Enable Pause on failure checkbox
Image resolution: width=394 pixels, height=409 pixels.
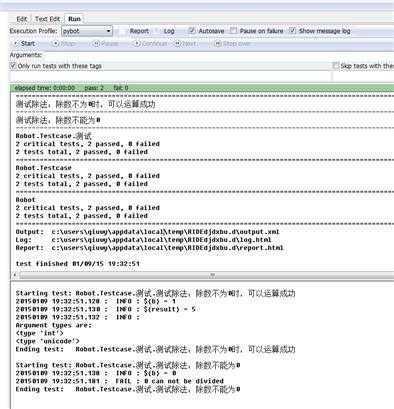pos(233,31)
